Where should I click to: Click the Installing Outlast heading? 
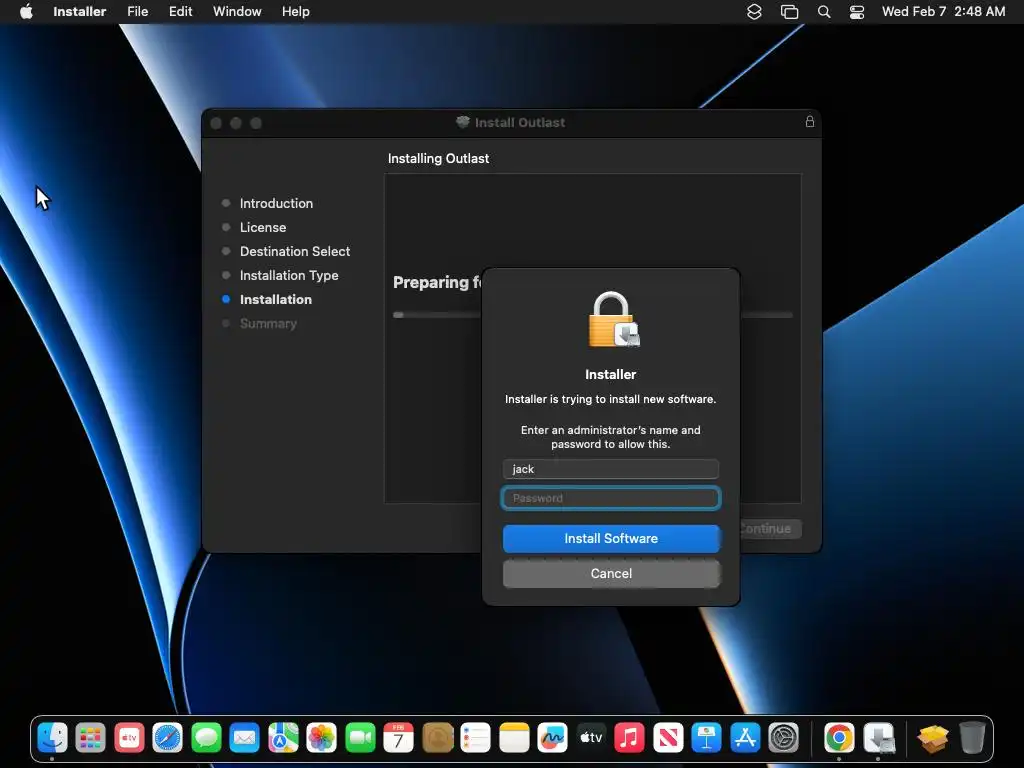tap(438, 158)
